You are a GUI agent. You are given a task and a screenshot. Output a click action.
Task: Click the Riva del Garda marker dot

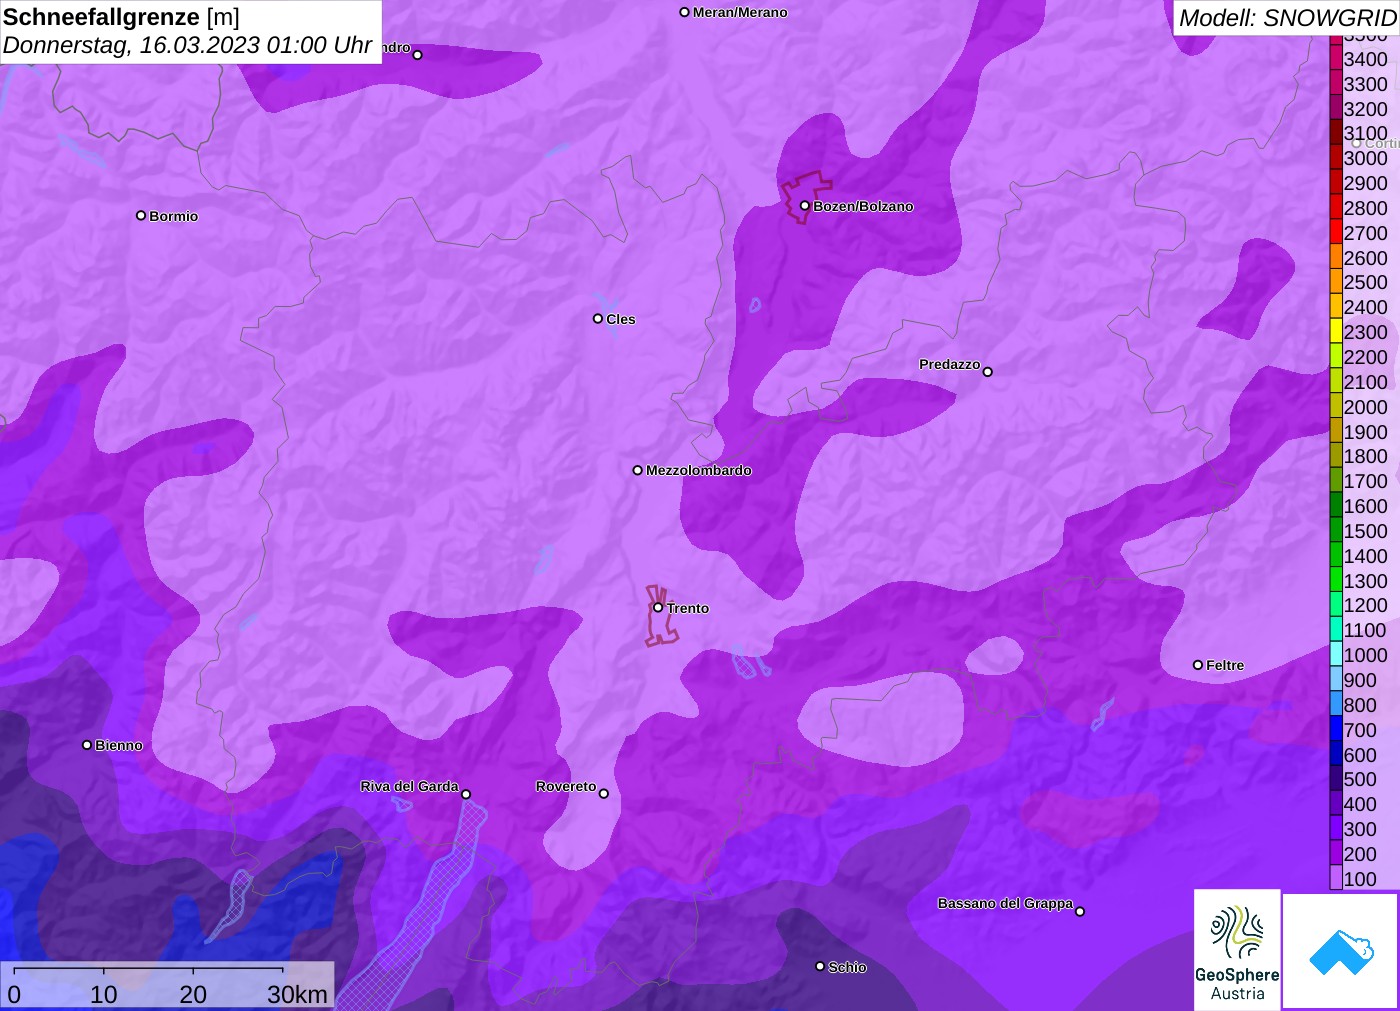pos(466,794)
